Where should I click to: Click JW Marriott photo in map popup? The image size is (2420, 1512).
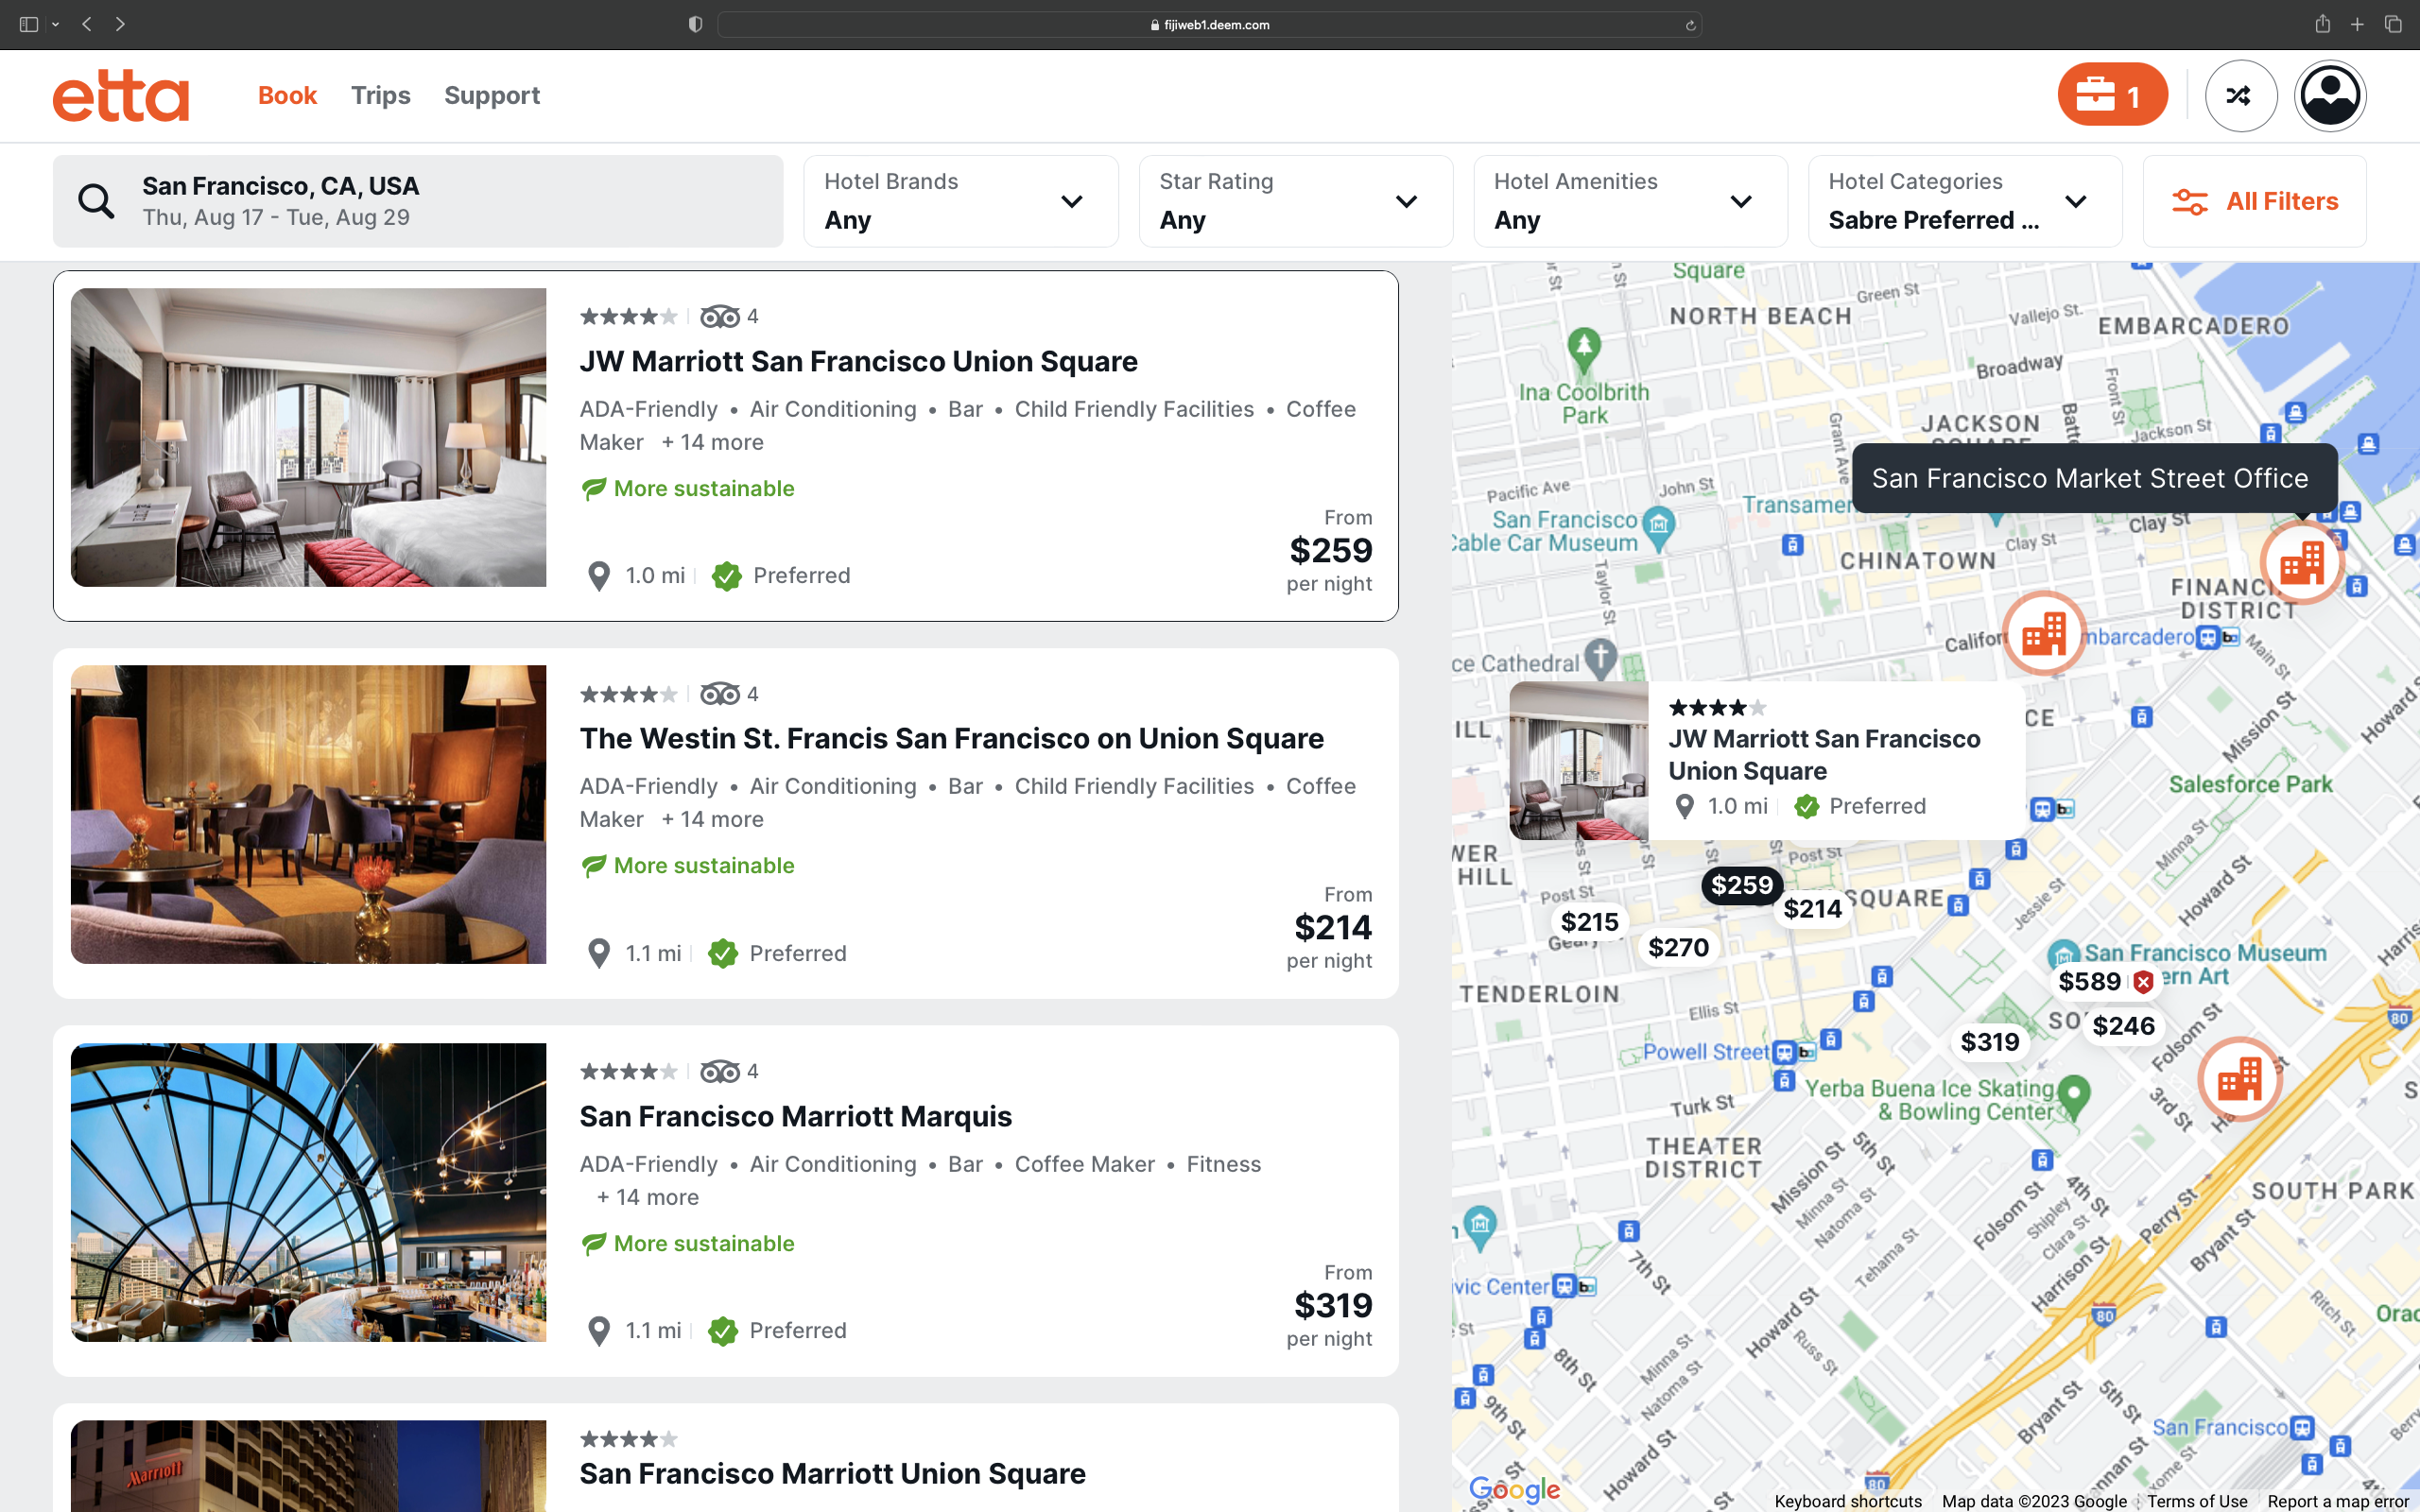(x=1578, y=761)
